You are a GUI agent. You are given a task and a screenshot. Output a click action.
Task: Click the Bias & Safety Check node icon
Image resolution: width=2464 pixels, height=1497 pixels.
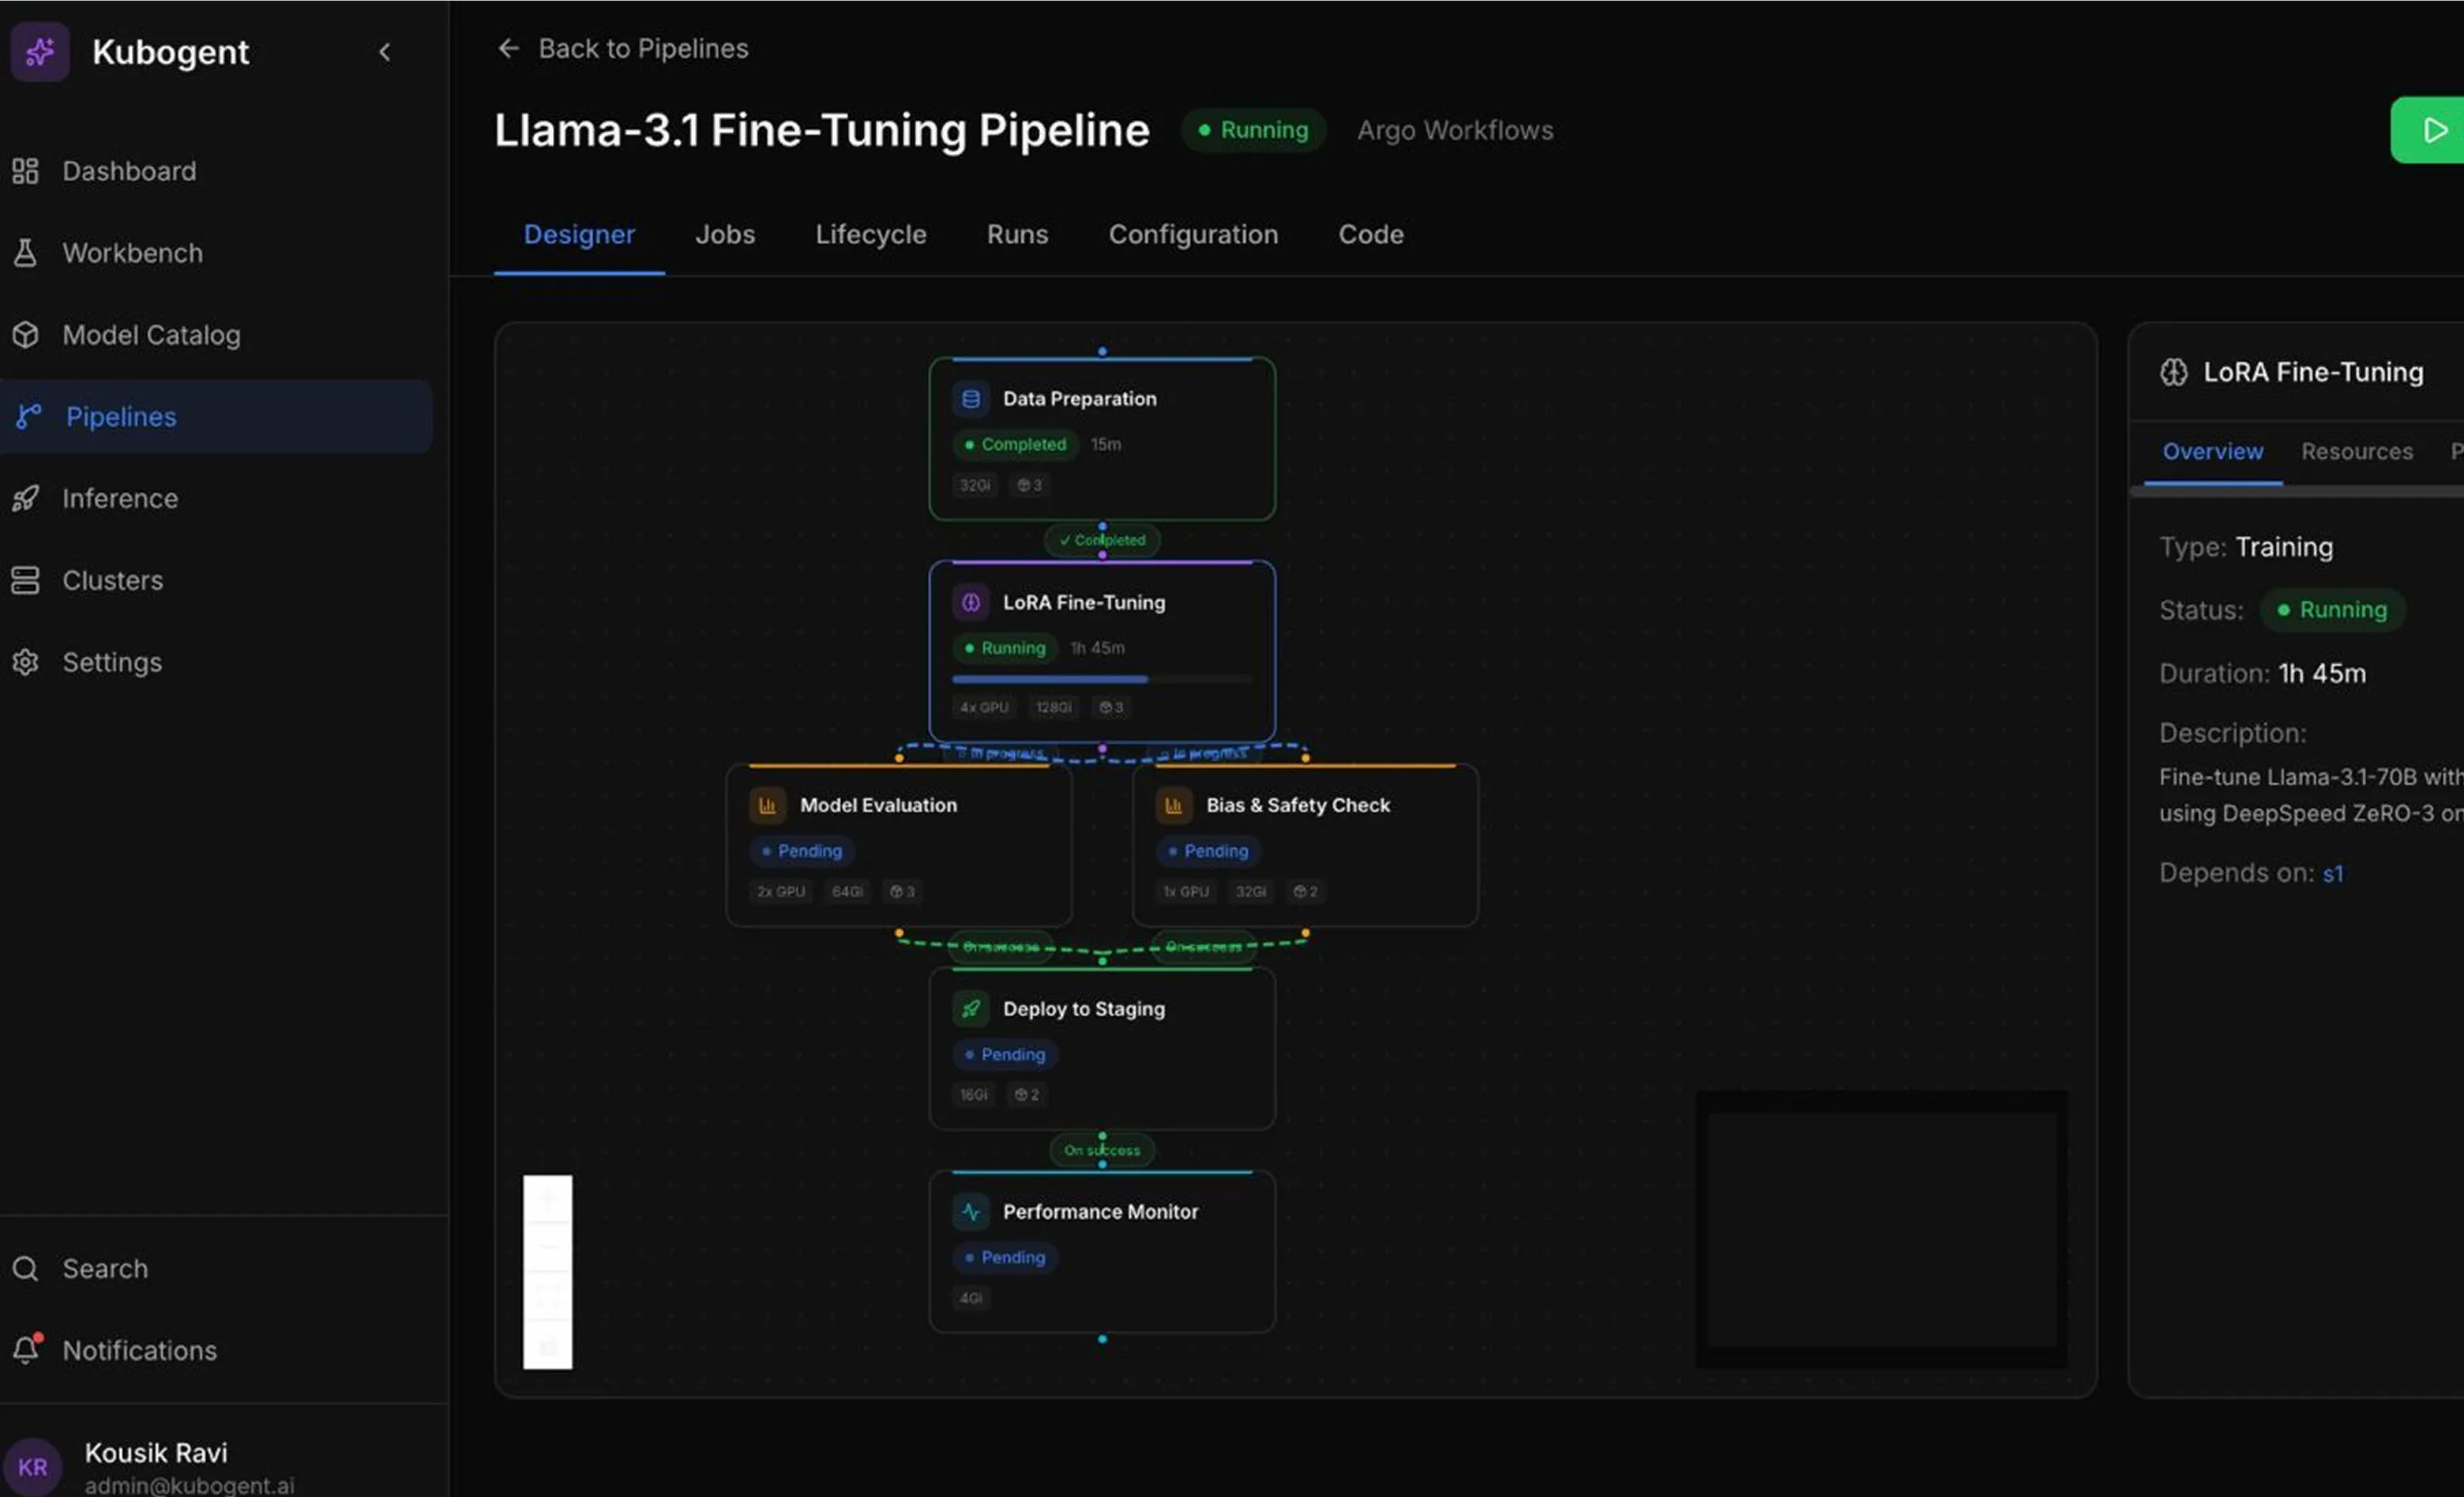1173,805
